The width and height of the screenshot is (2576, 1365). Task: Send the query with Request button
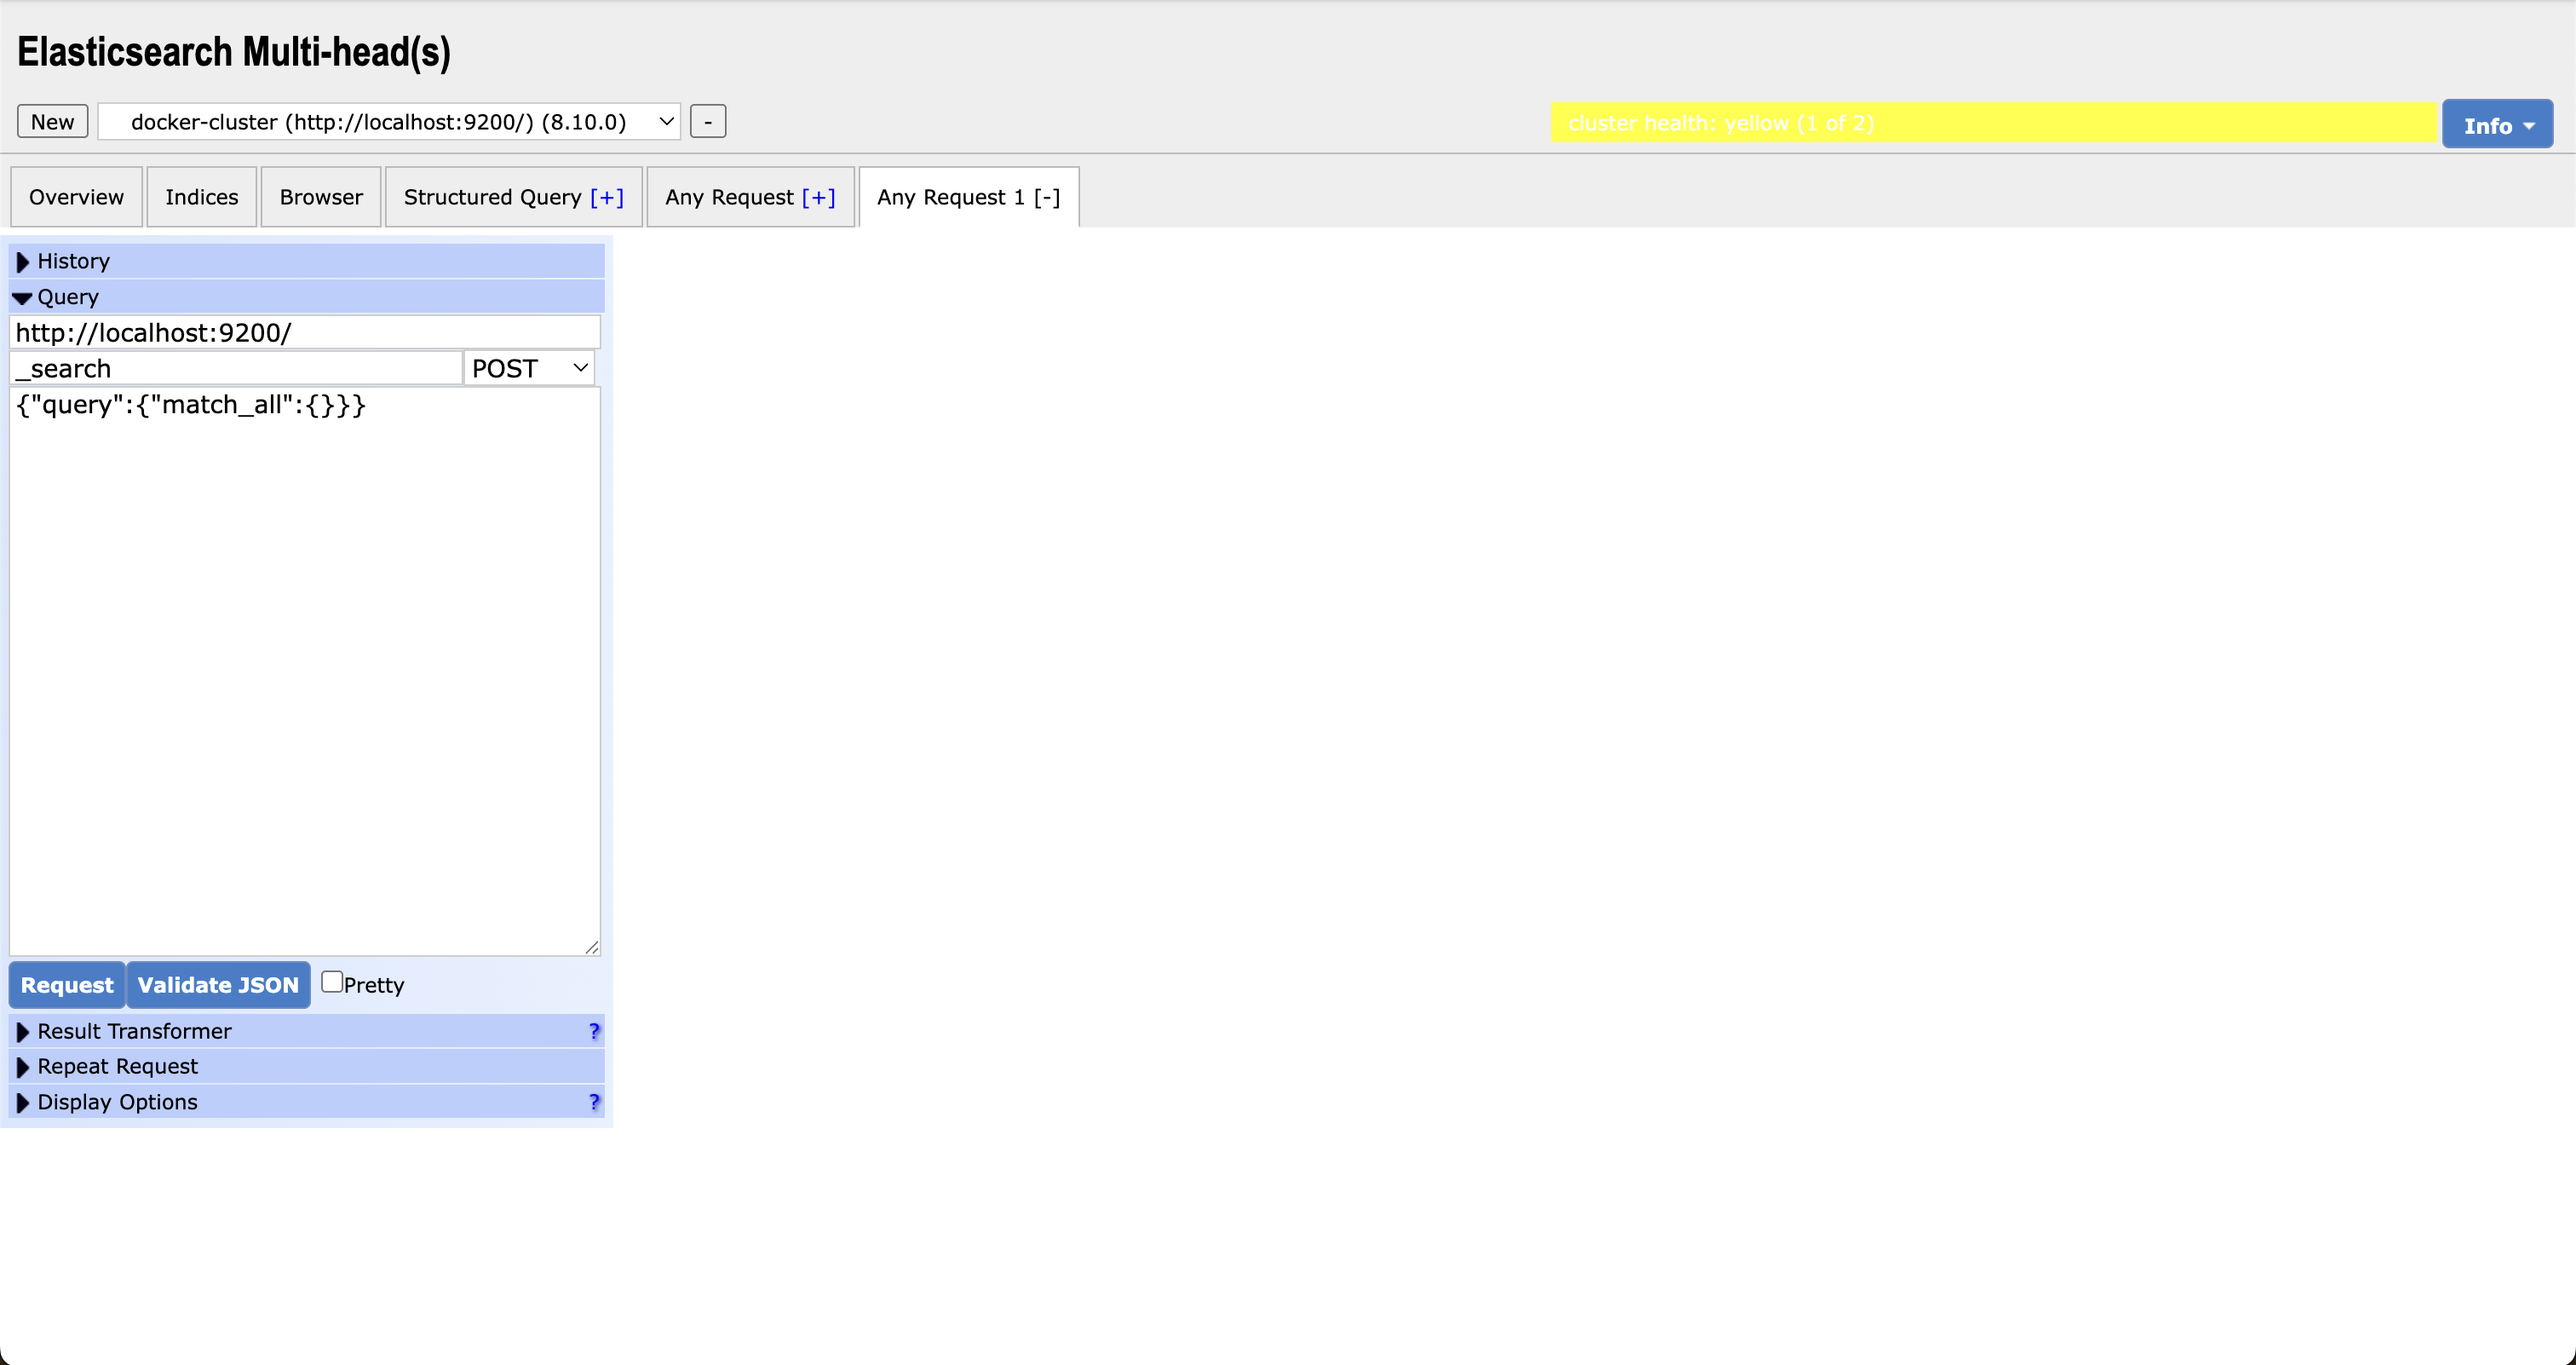[67, 985]
